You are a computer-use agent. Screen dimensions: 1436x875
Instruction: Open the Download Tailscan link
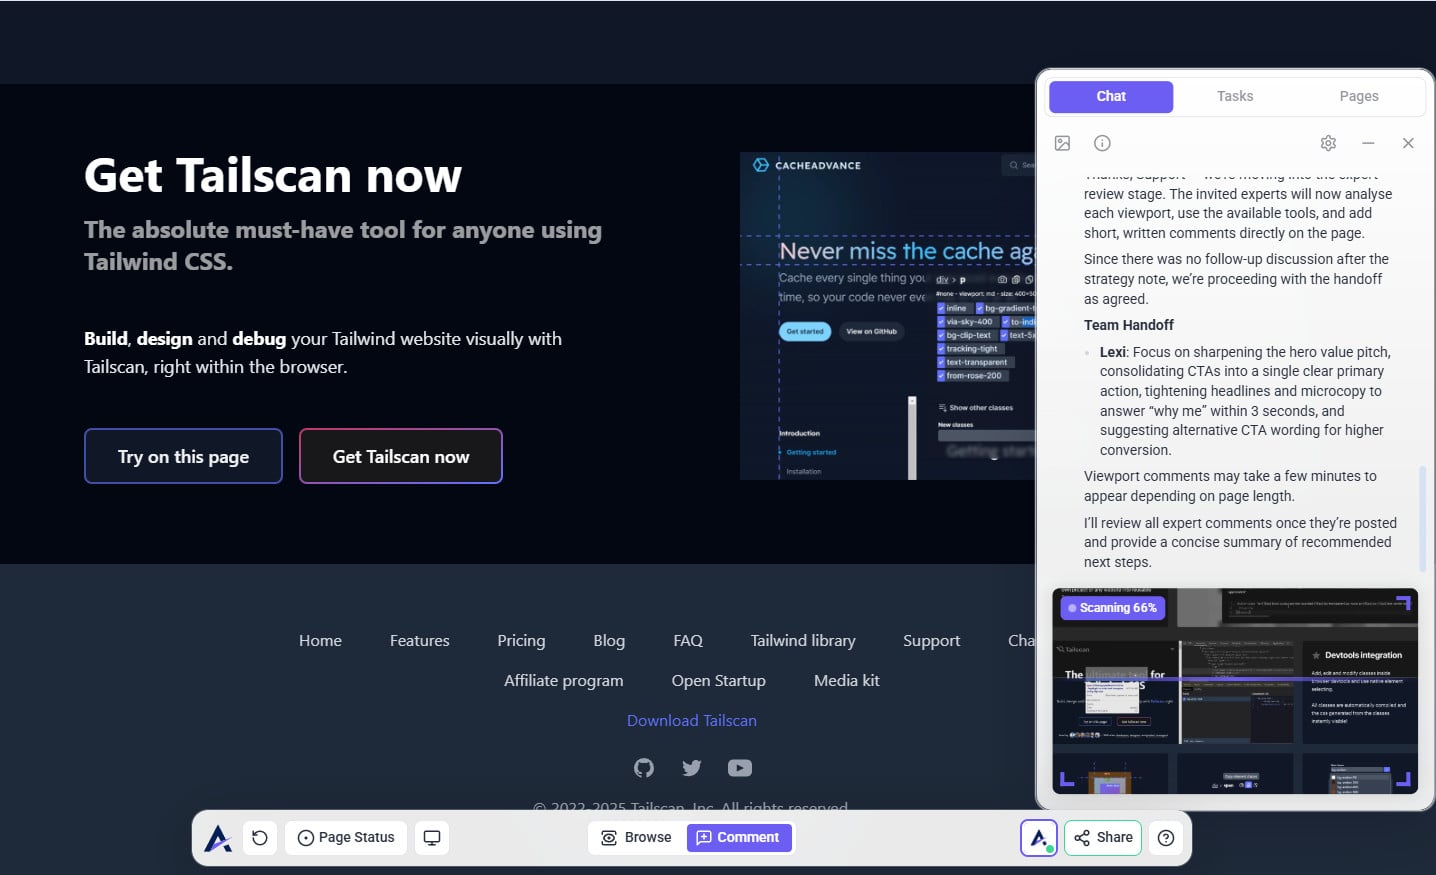point(692,721)
